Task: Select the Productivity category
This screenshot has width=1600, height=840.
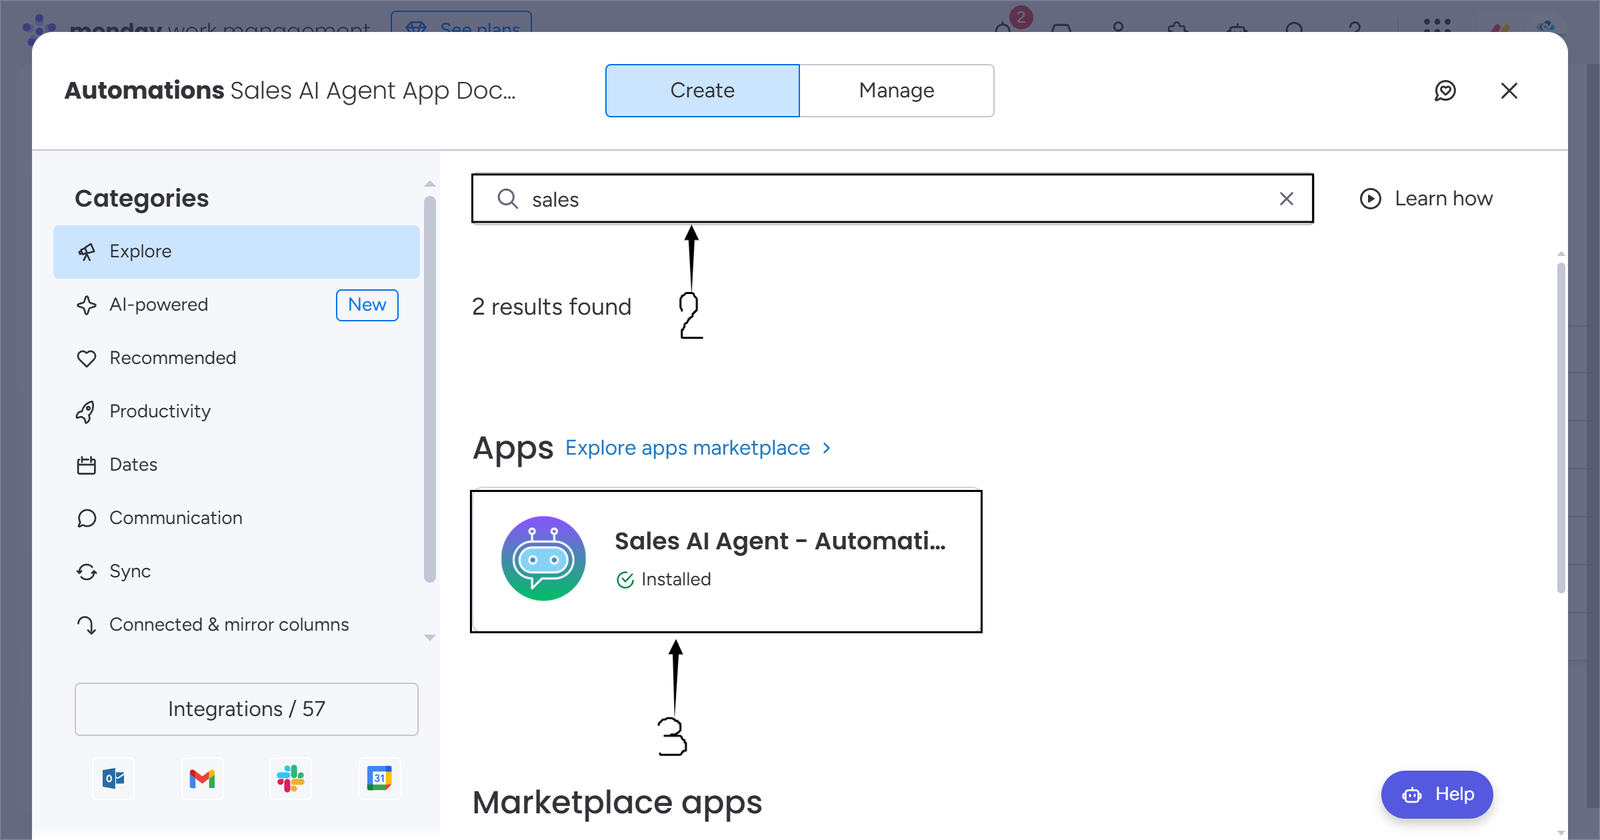Action: click(x=236, y=411)
